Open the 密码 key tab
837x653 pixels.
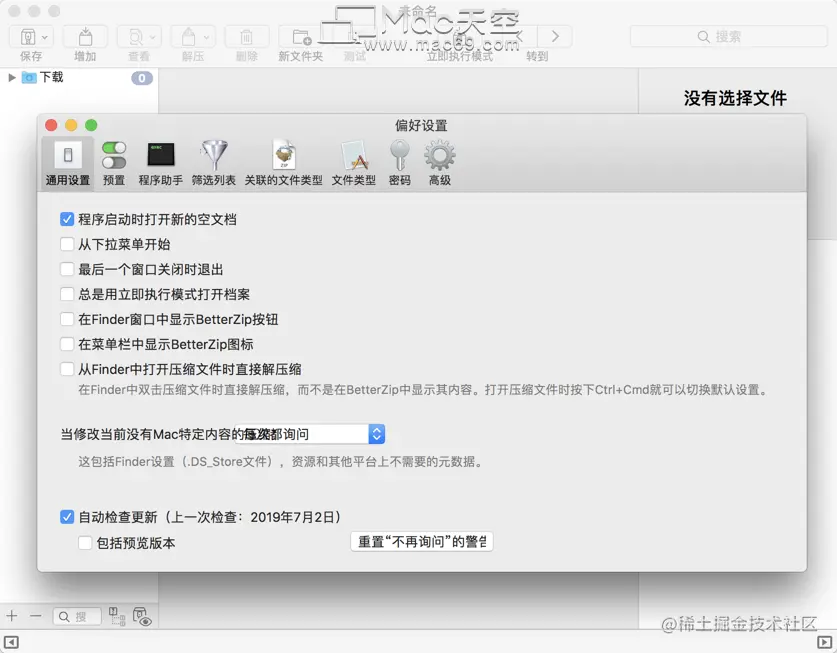400,163
